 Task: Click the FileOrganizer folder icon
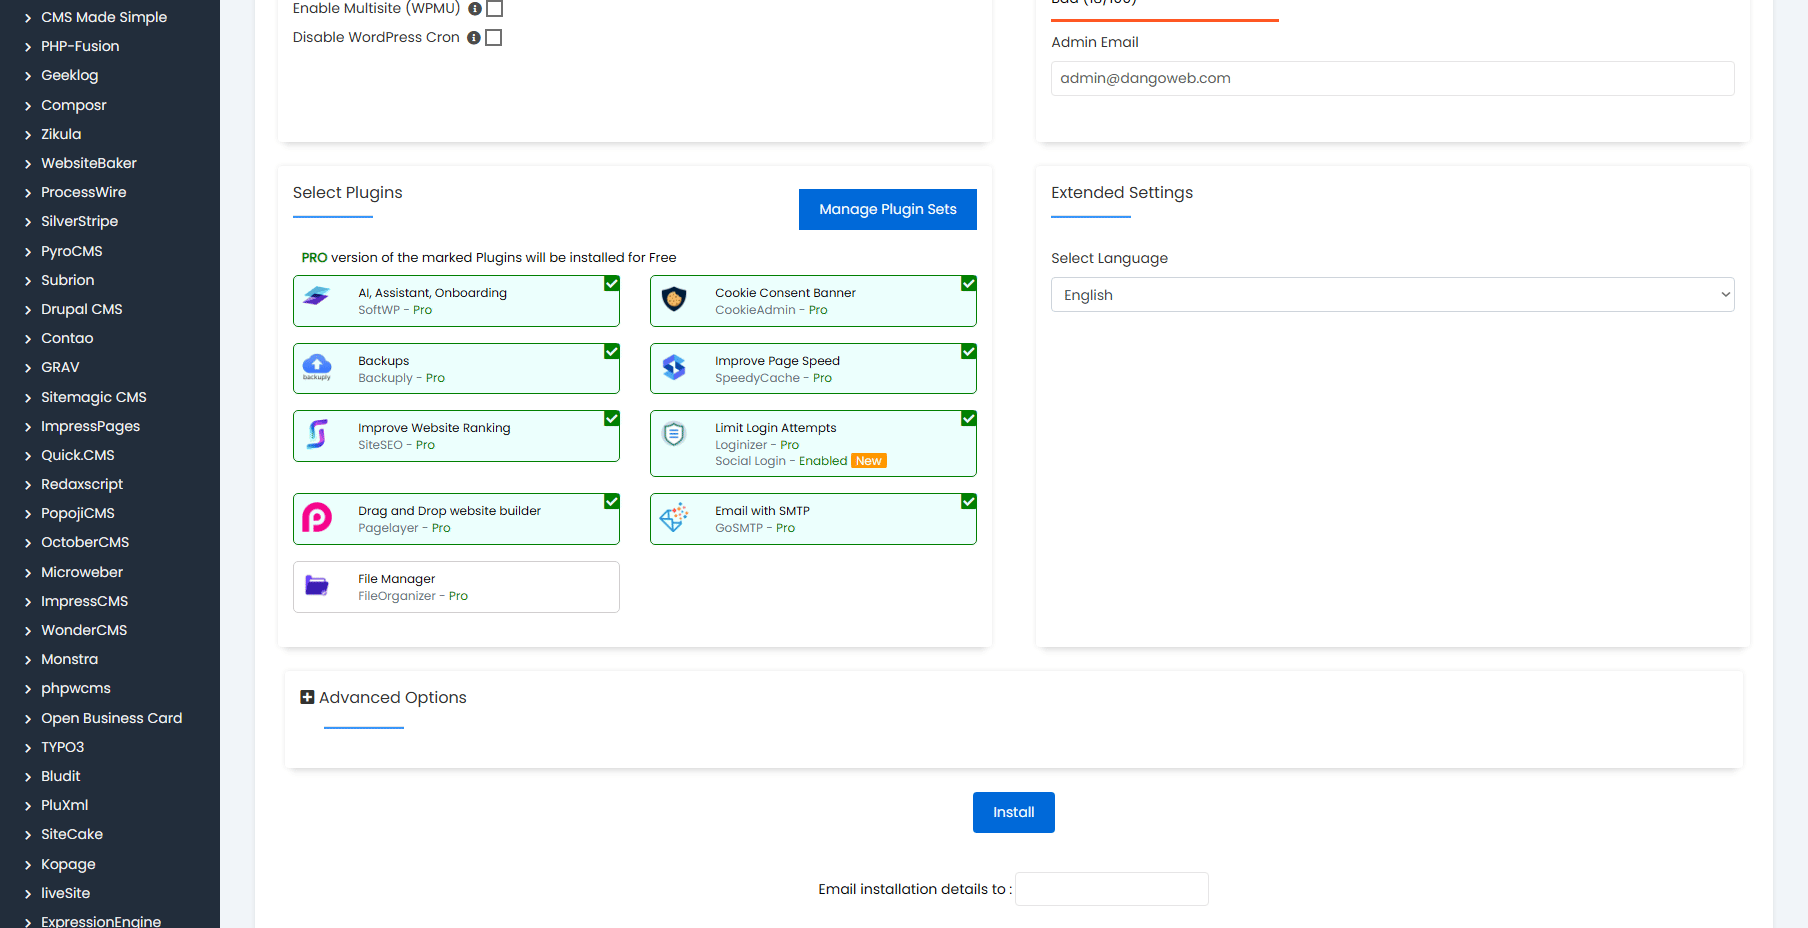click(x=317, y=585)
